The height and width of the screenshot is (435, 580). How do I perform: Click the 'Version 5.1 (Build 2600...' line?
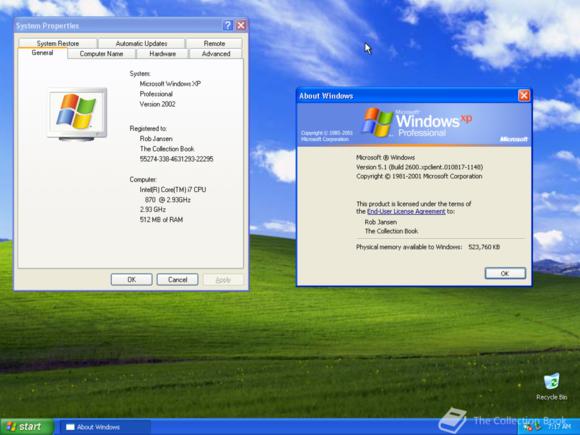point(419,167)
